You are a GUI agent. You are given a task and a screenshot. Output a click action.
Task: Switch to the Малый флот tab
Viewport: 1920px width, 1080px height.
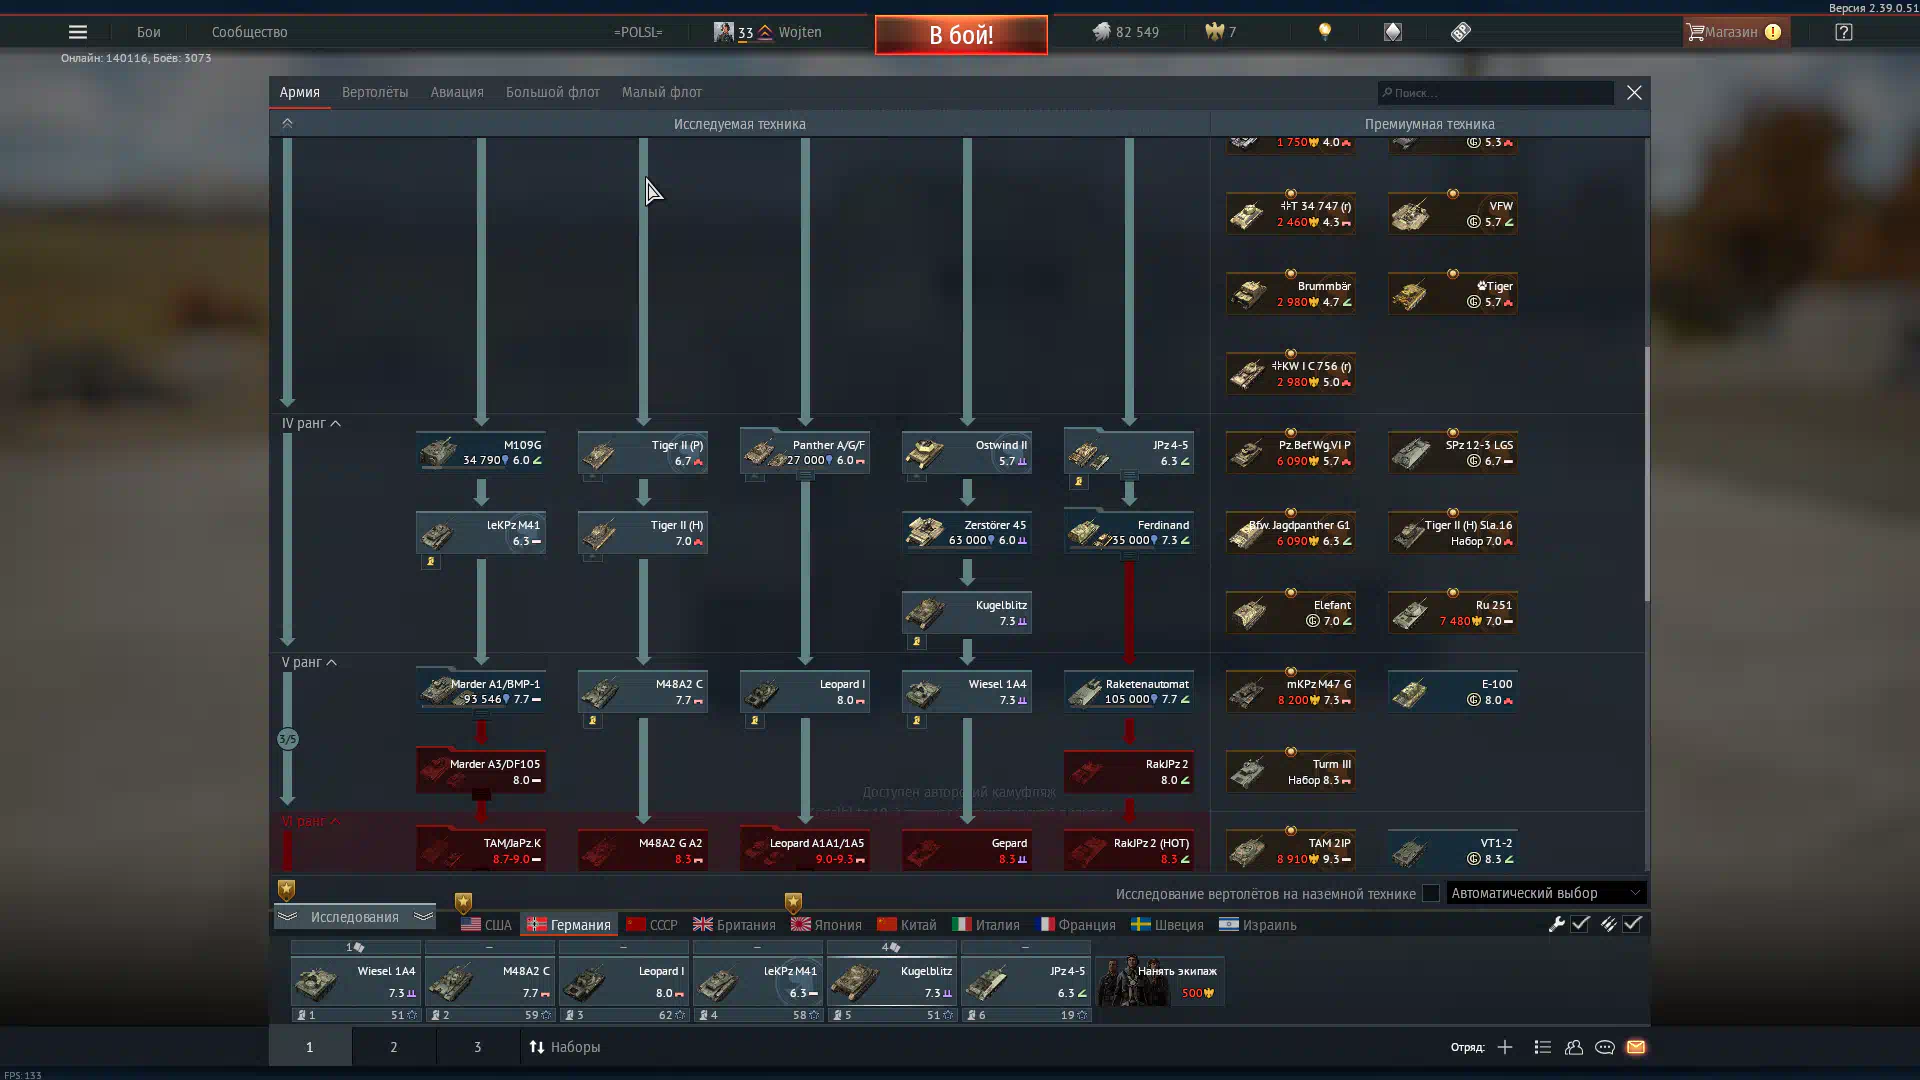pos(661,92)
